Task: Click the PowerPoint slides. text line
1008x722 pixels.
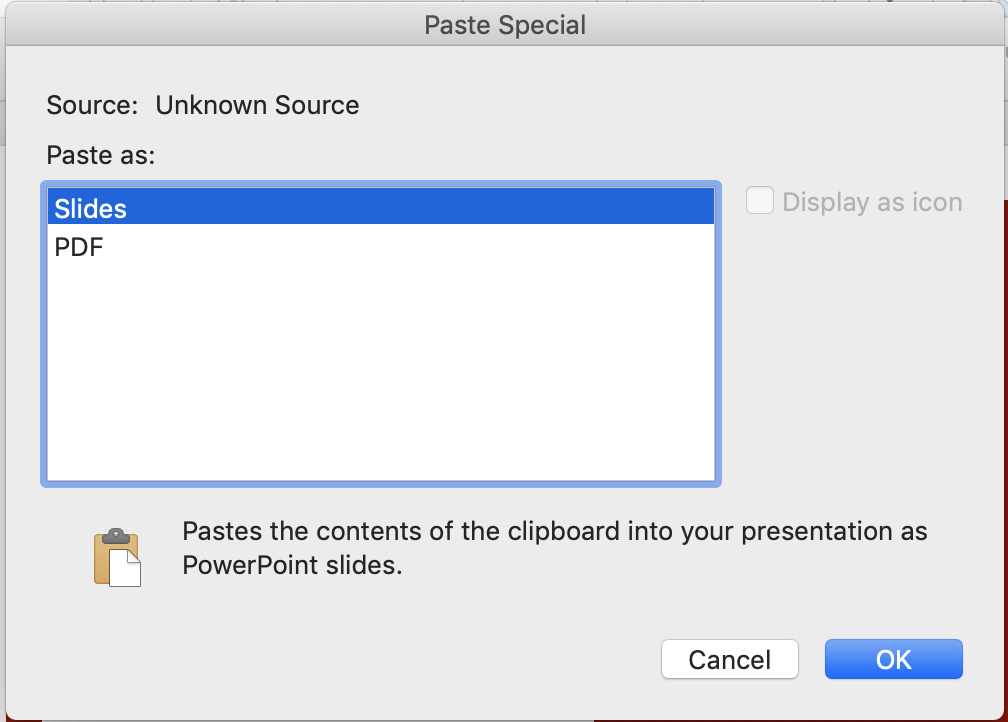Action: click(292, 565)
